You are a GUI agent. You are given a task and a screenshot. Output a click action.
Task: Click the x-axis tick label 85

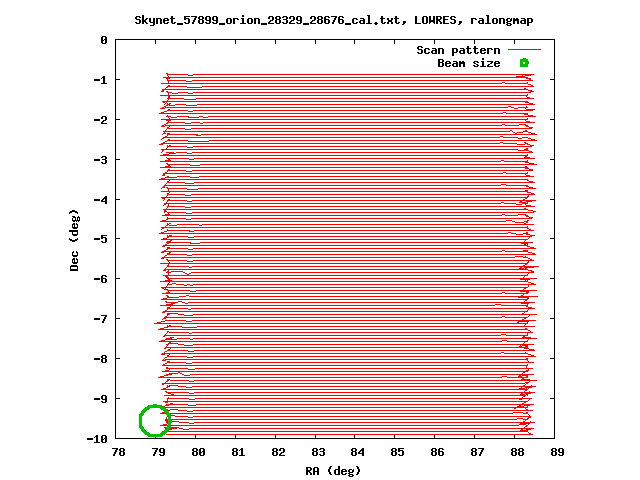398,452
